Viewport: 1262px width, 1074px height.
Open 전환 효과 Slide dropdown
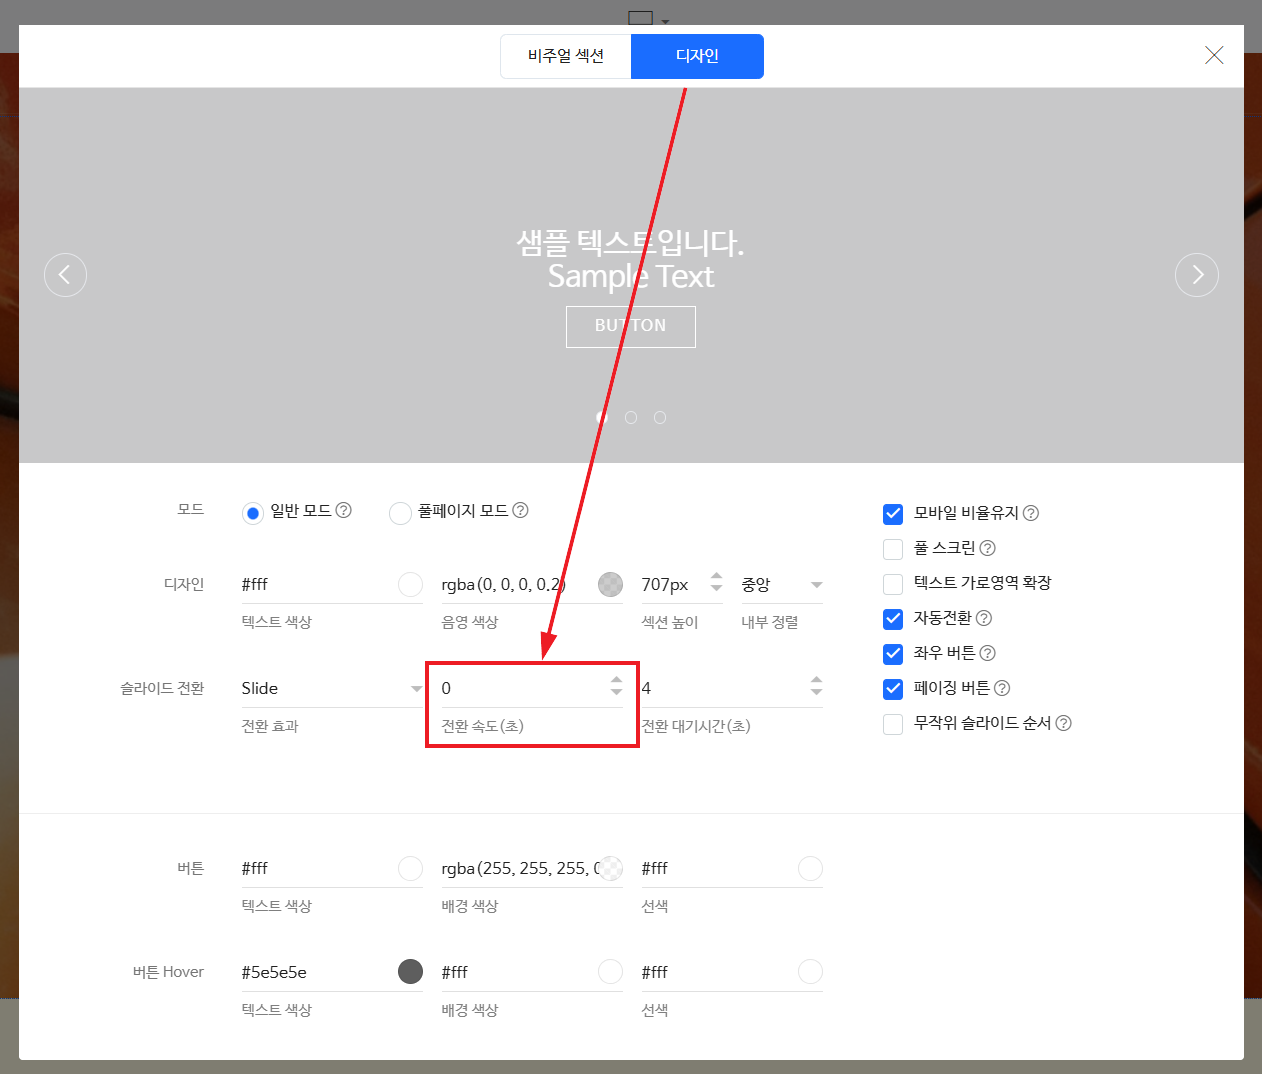point(332,688)
